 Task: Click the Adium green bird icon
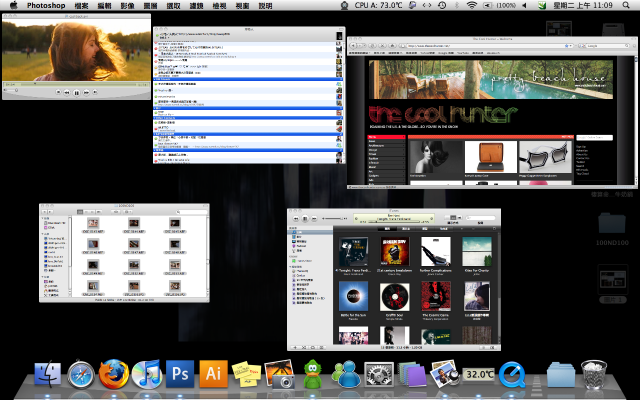(x=312, y=374)
